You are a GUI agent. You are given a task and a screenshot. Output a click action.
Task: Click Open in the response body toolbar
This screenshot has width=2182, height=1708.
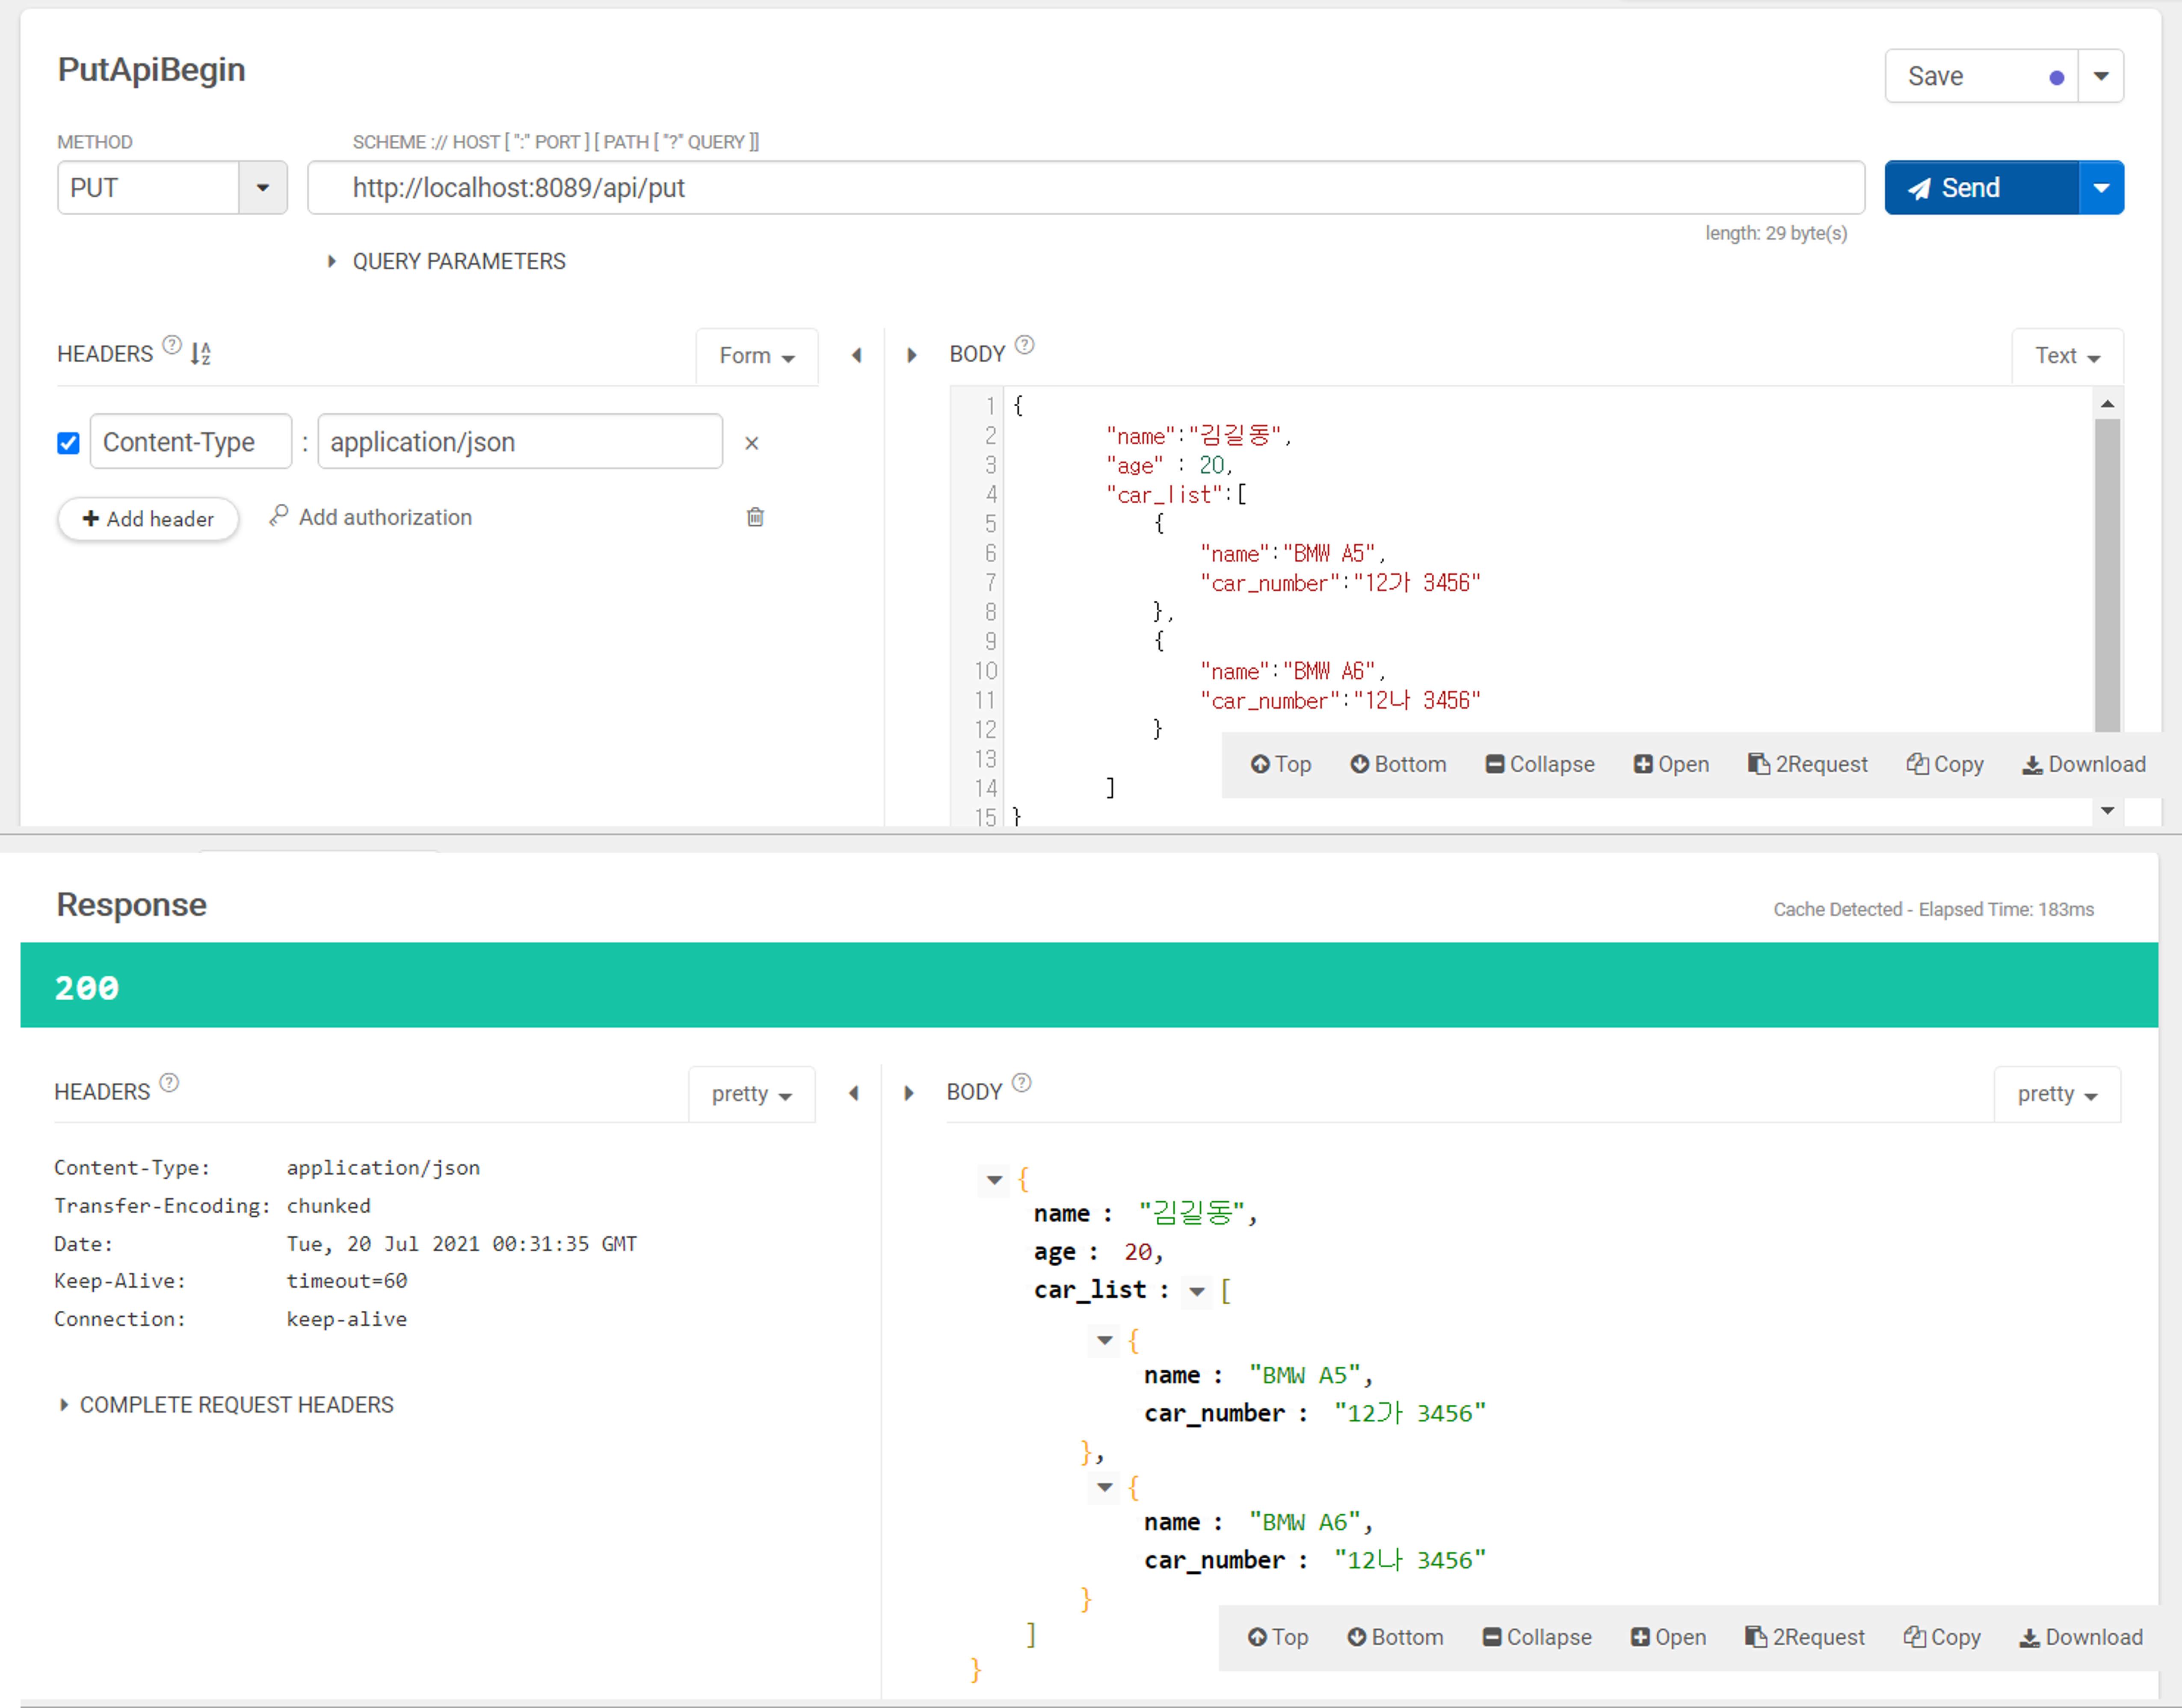[x=1668, y=1638]
